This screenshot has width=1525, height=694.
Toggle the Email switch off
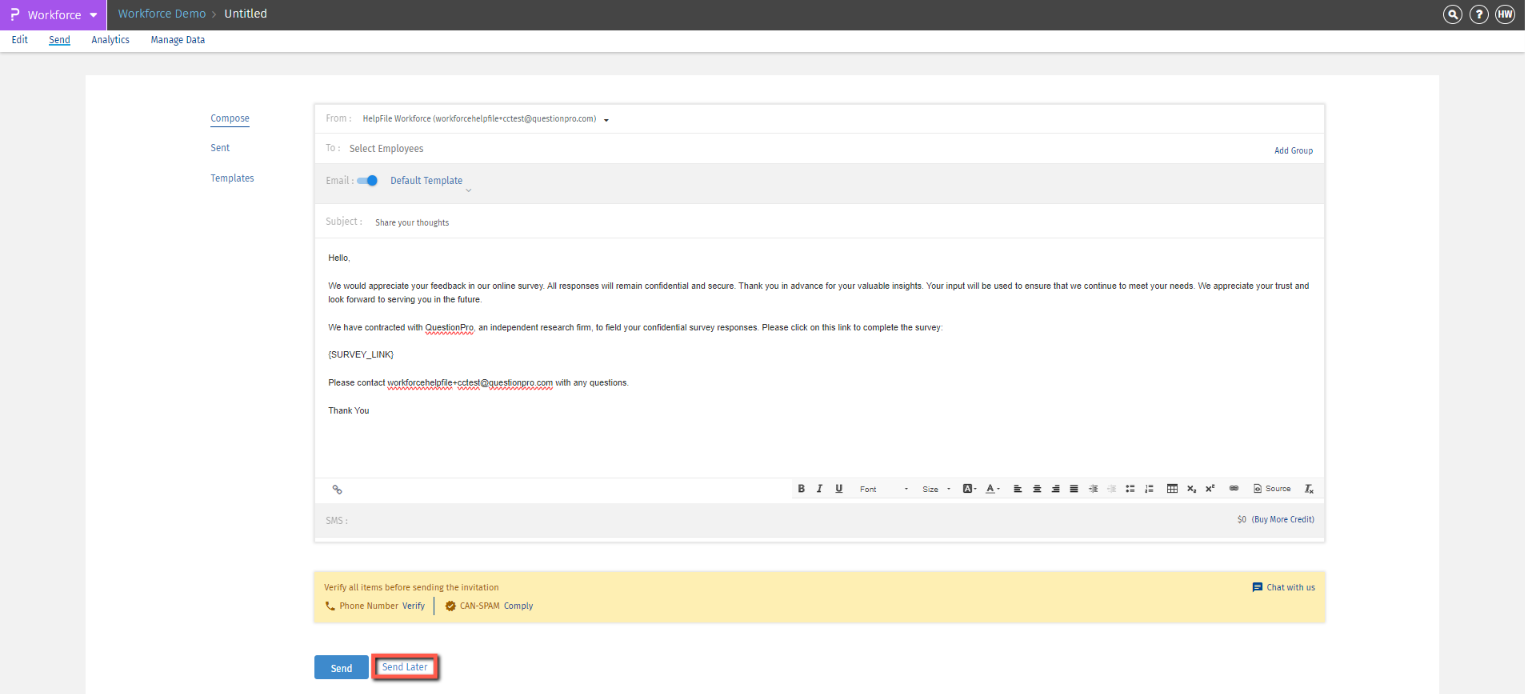367,181
